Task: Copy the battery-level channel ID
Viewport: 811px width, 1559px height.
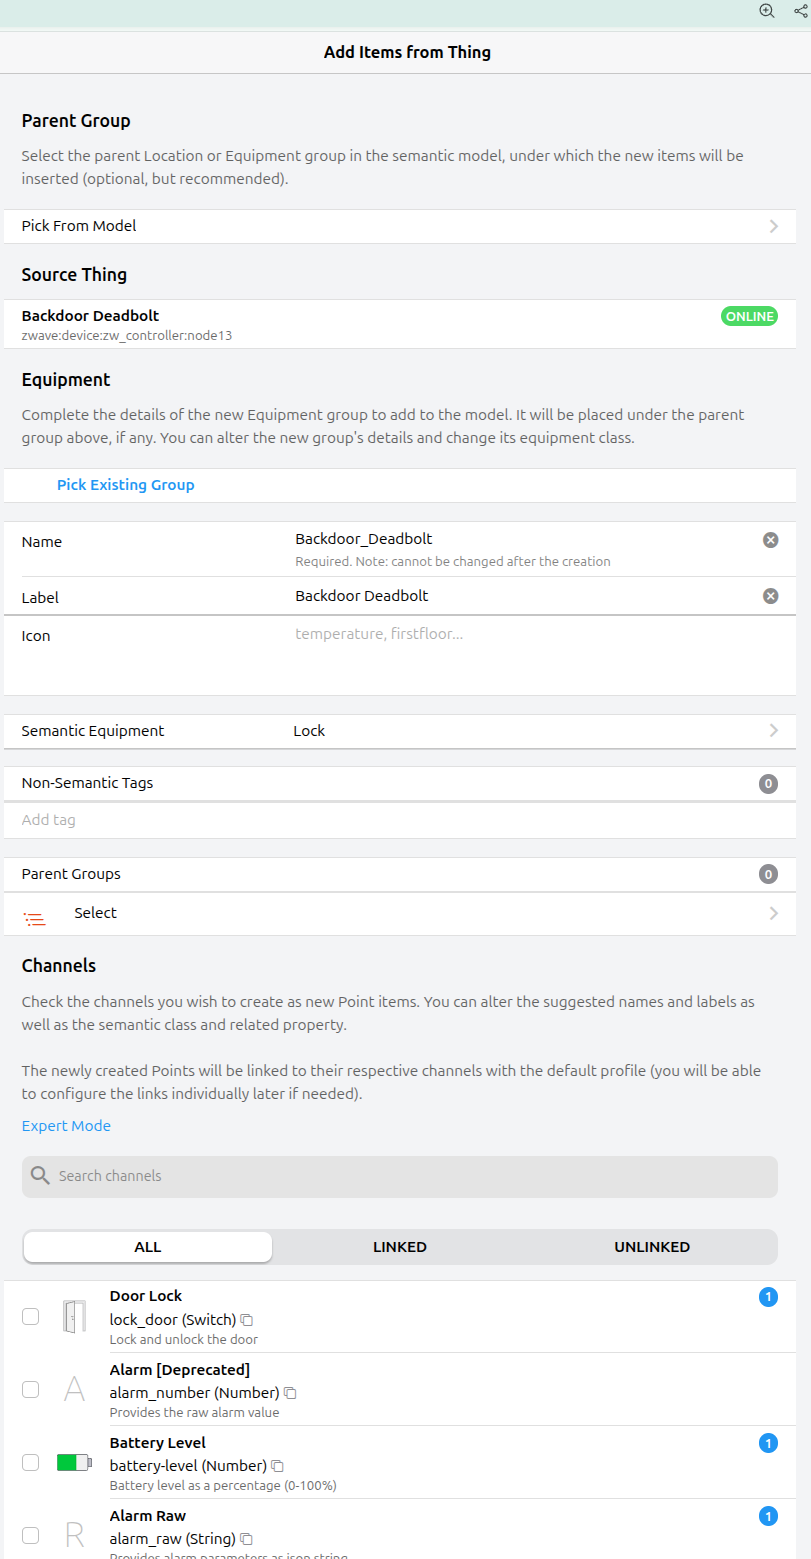Action: pyautogui.click(x=278, y=1466)
